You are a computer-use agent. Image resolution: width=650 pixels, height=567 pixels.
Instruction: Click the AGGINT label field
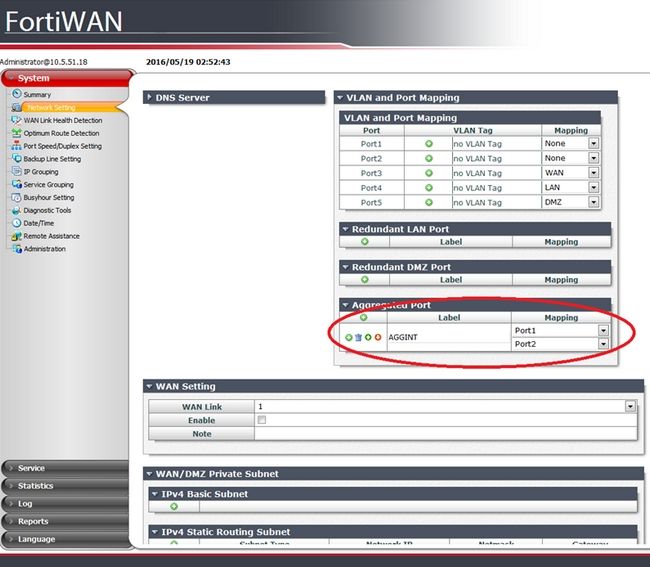click(449, 337)
